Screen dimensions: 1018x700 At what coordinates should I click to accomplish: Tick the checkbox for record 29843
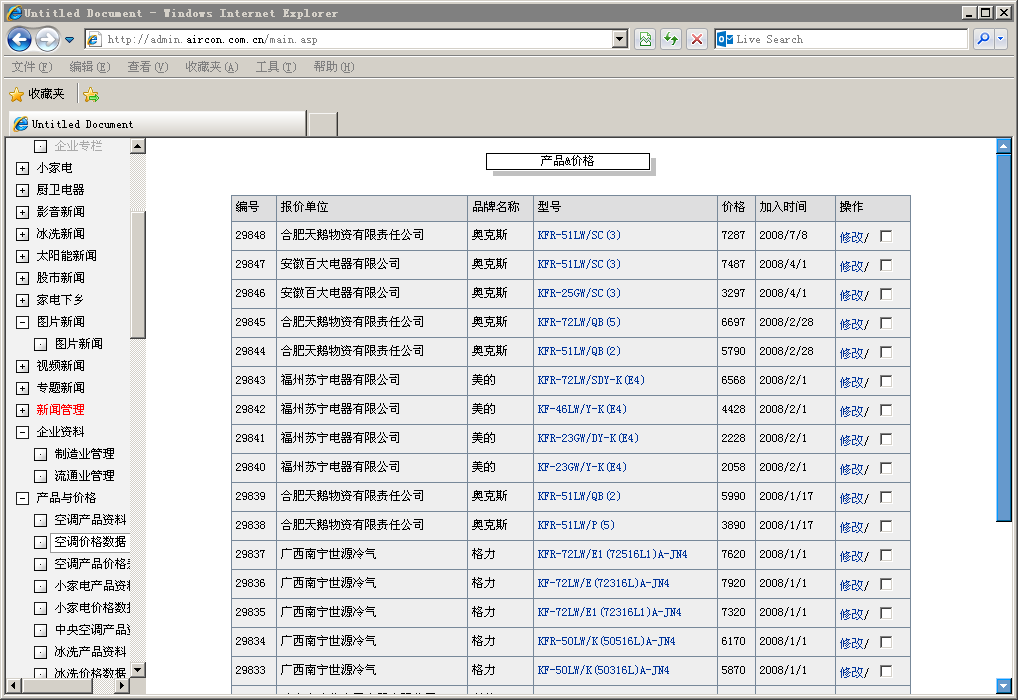point(886,381)
